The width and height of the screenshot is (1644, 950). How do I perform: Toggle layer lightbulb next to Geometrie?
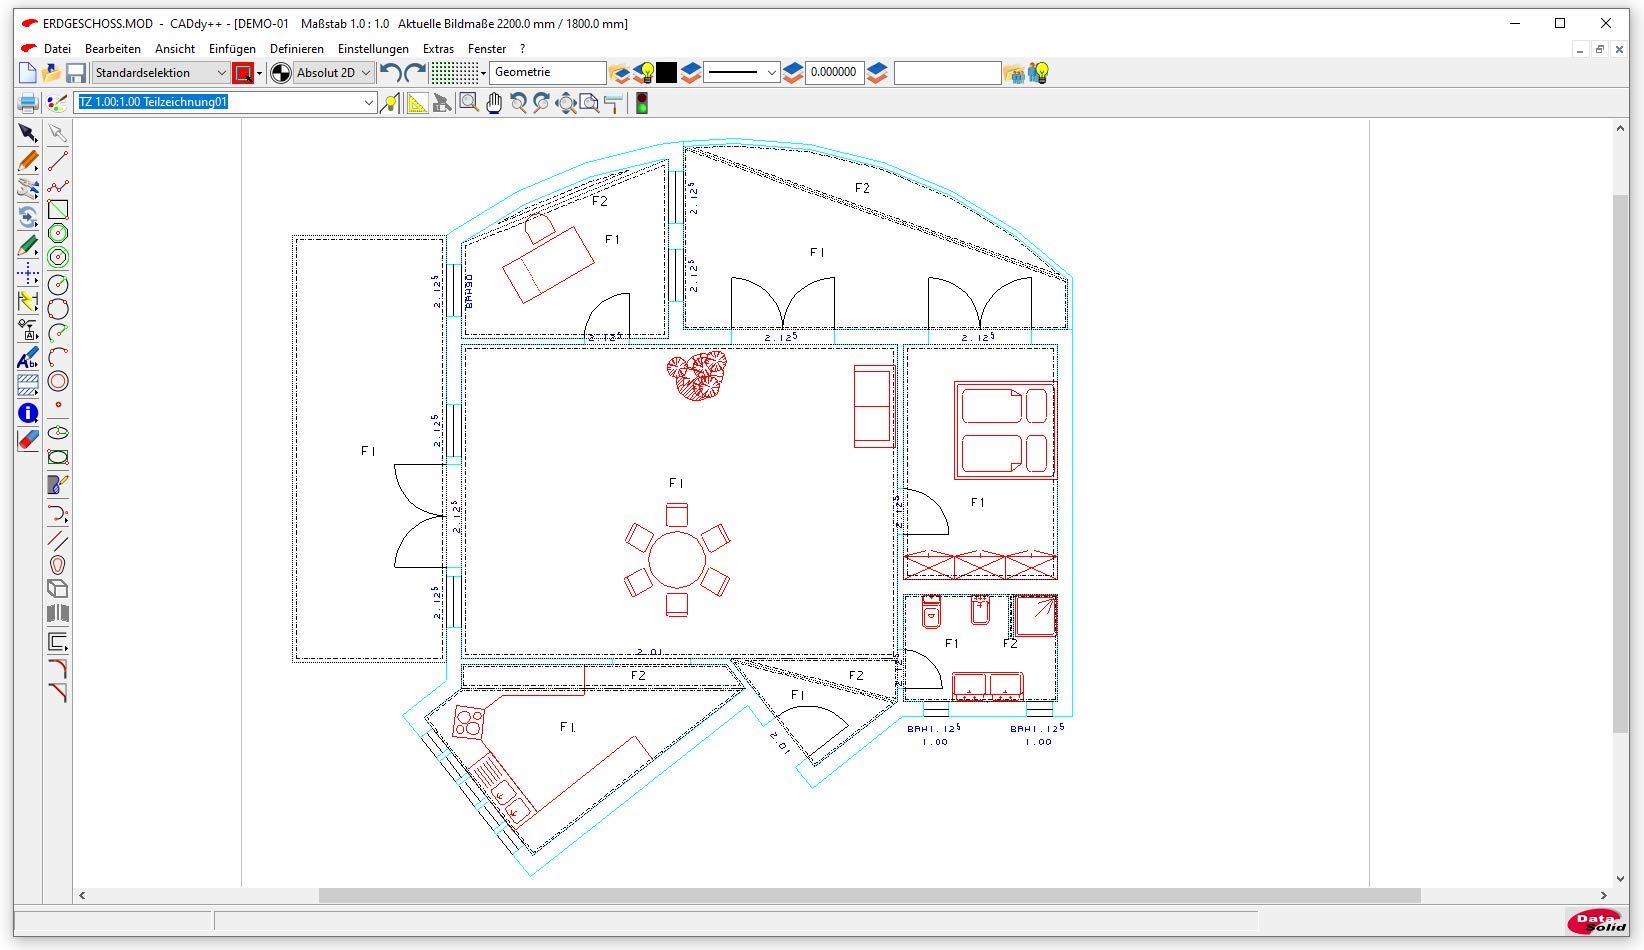click(x=645, y=73)
